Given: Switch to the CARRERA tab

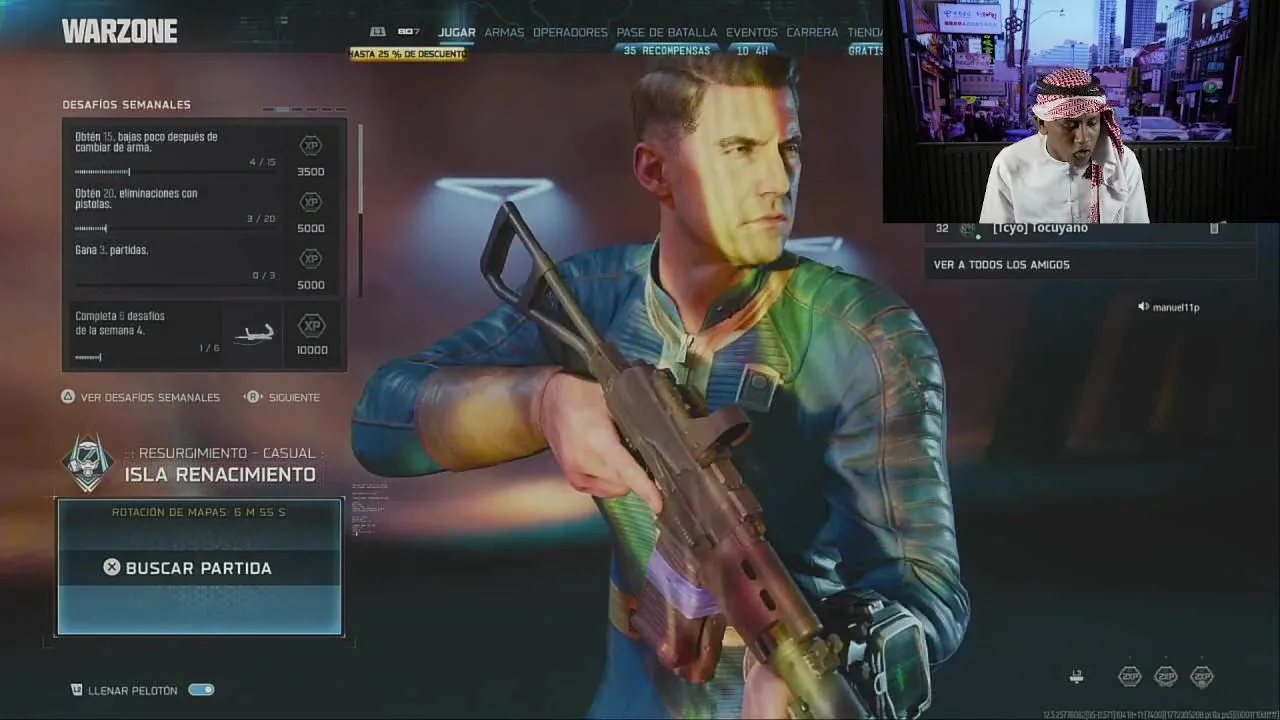Looking at the screenshot, I should [812, 32].
